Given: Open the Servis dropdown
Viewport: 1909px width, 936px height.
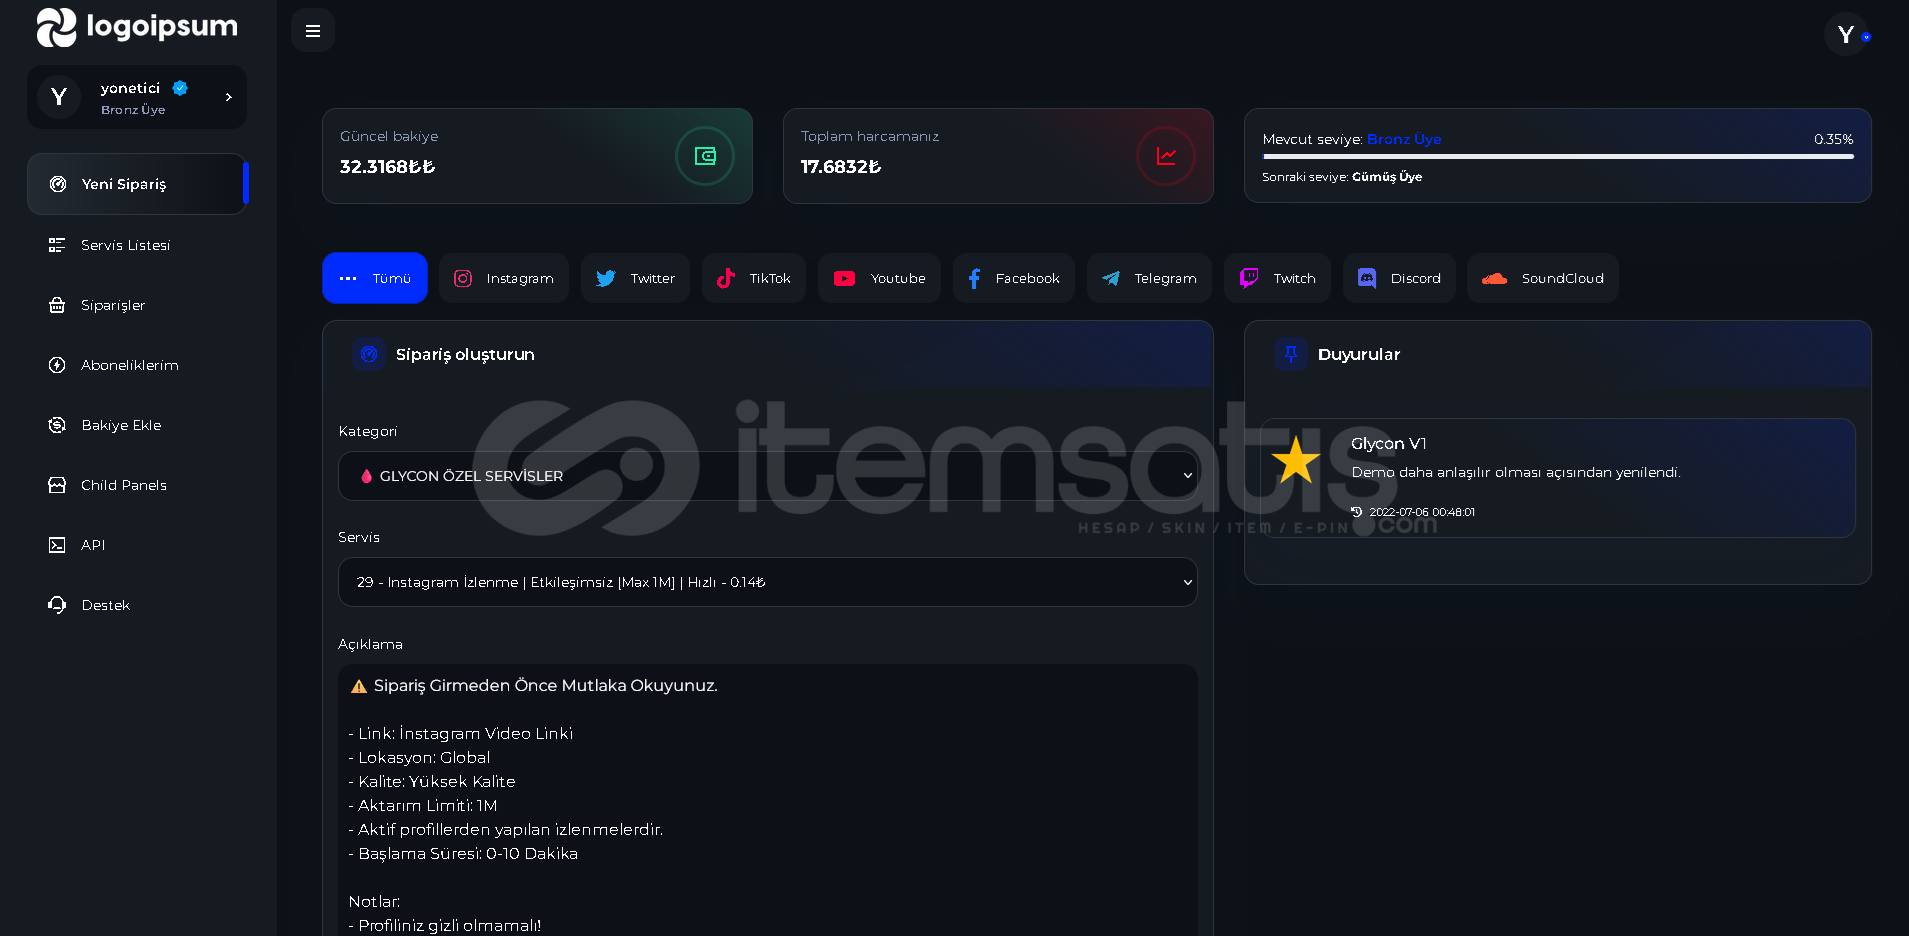Looking at the screenshot, I should click(768, 582).
